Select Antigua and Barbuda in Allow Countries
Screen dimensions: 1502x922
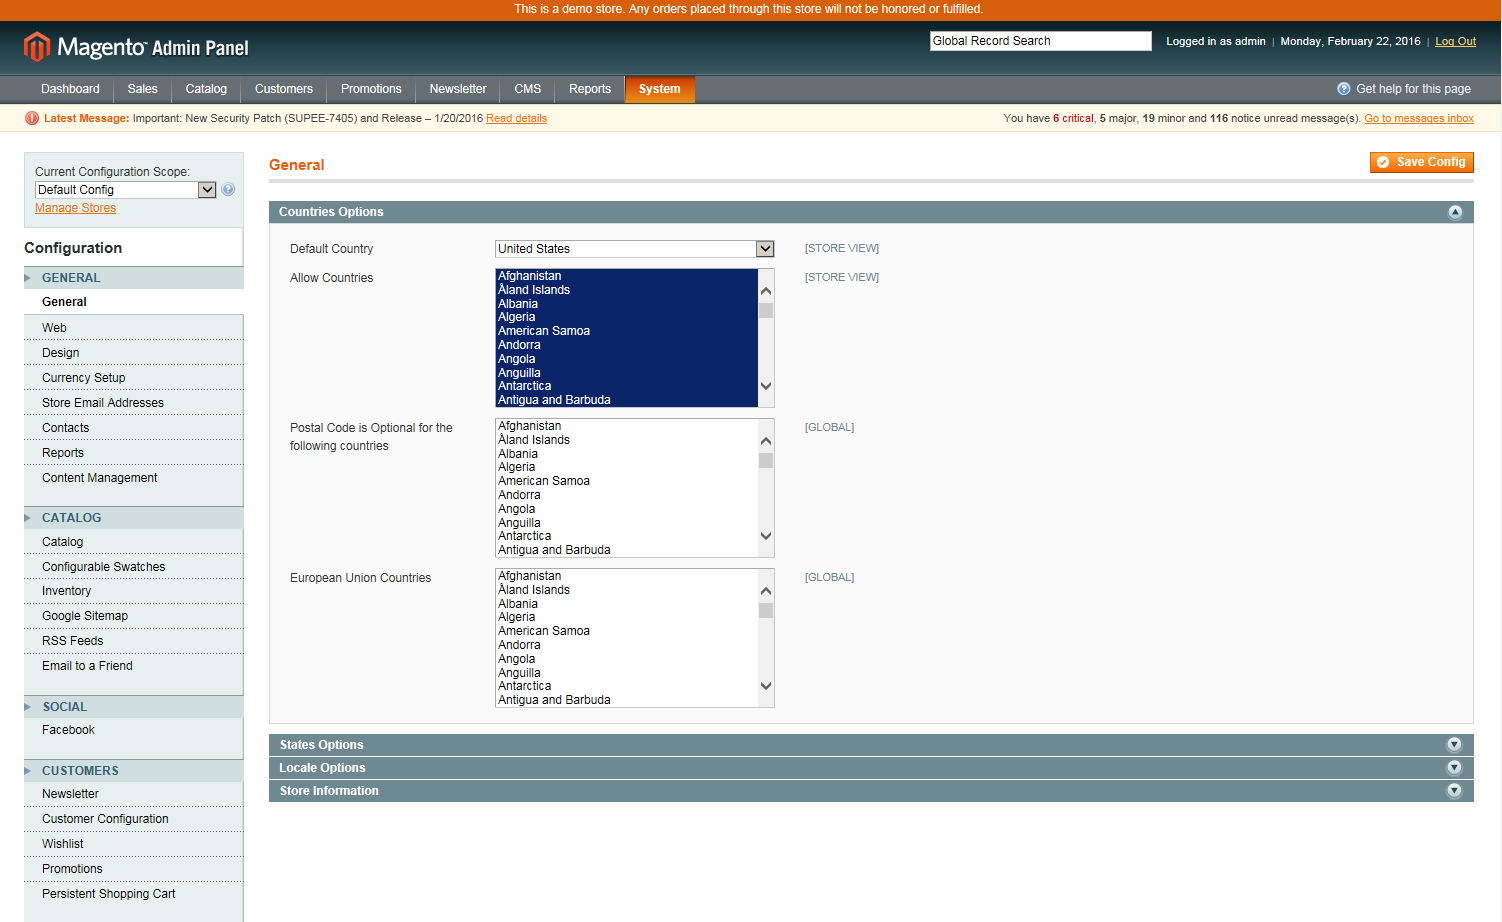point(627,400)
